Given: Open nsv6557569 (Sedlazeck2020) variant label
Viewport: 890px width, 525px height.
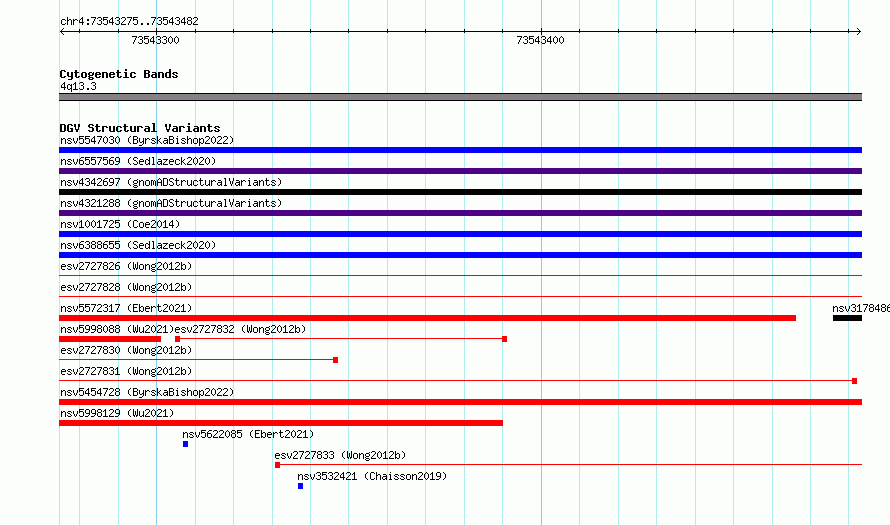Looking at the screenshot, I should 138,161.
